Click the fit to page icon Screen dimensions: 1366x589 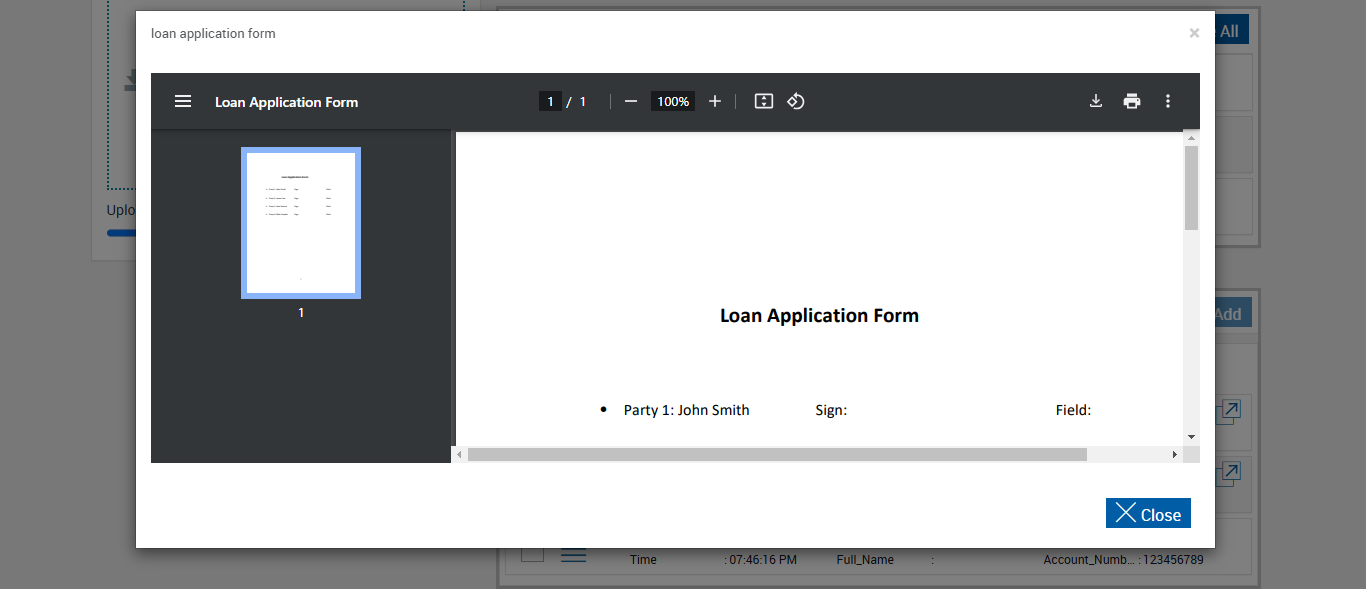pyautogui.click(x=764, y=101)
